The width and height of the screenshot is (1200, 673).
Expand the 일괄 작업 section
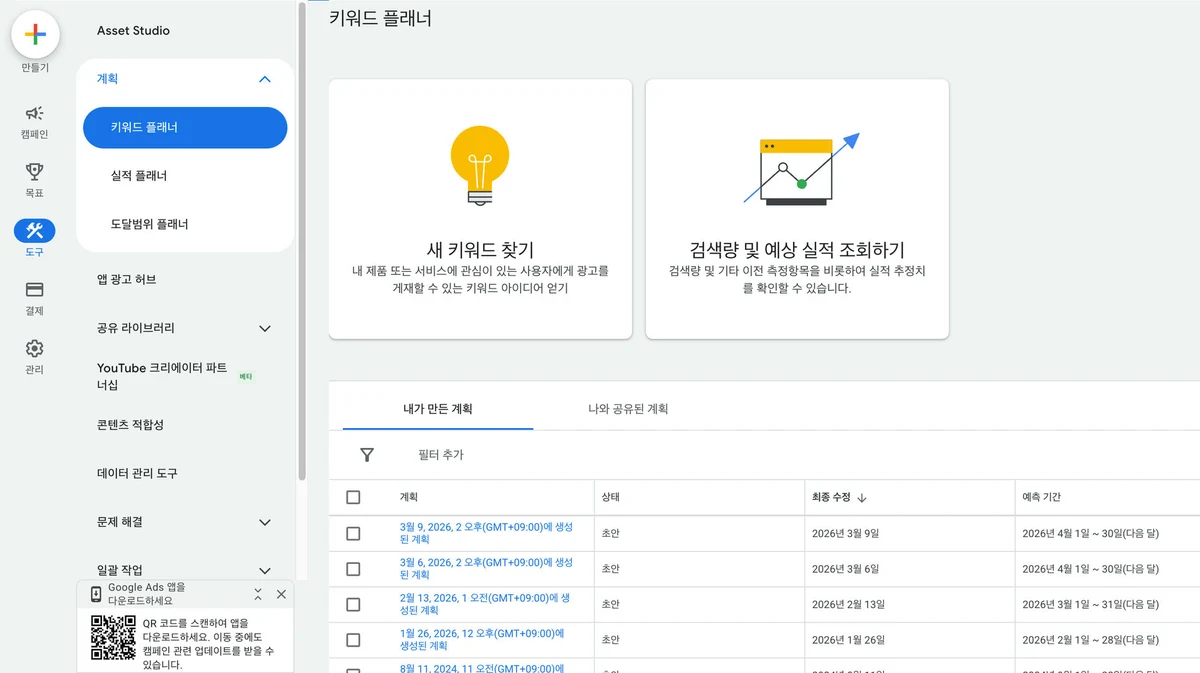tap(264, 570)
